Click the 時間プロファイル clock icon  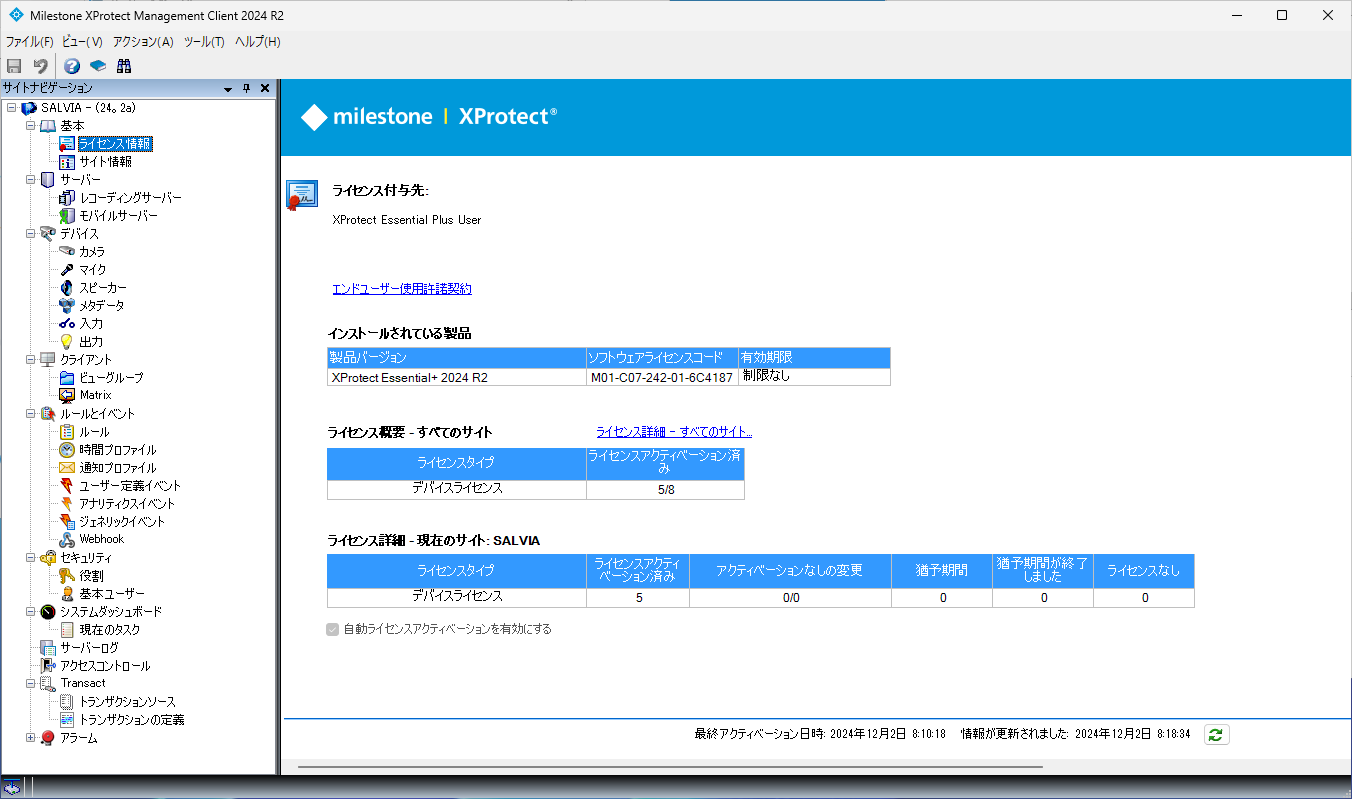[67, 450]
